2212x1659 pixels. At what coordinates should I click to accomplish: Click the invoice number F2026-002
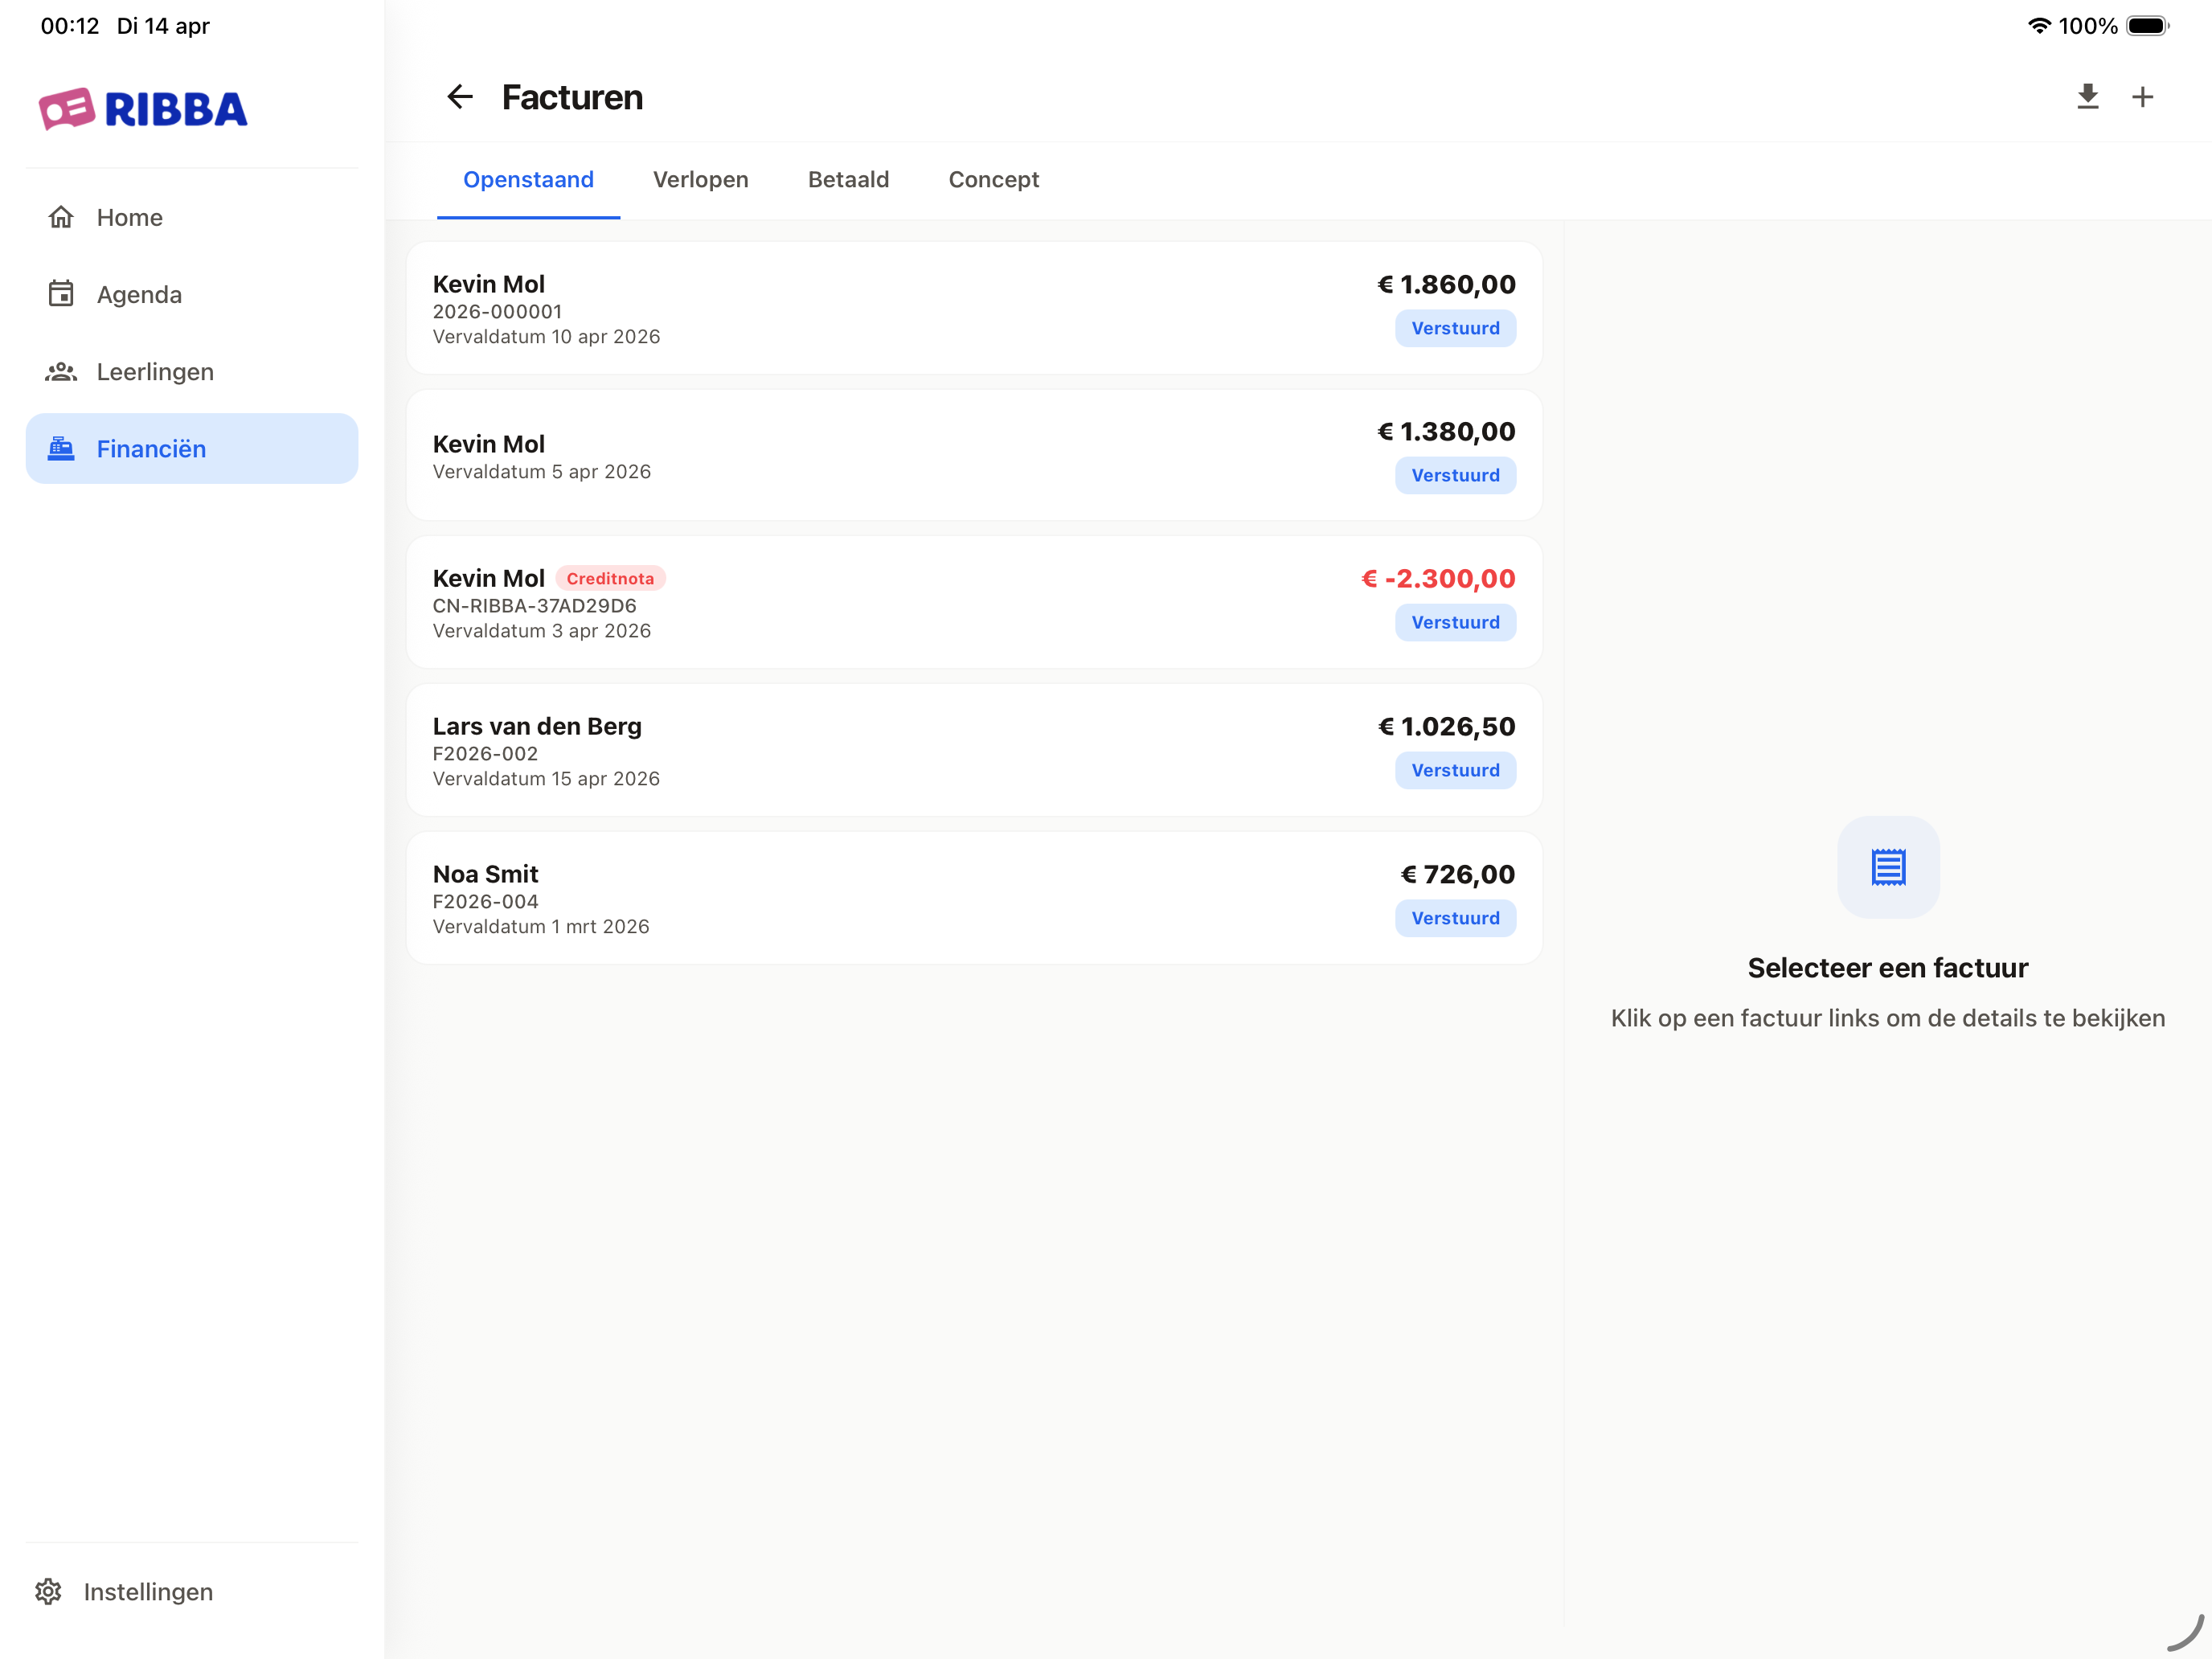[x=485, y=753]
